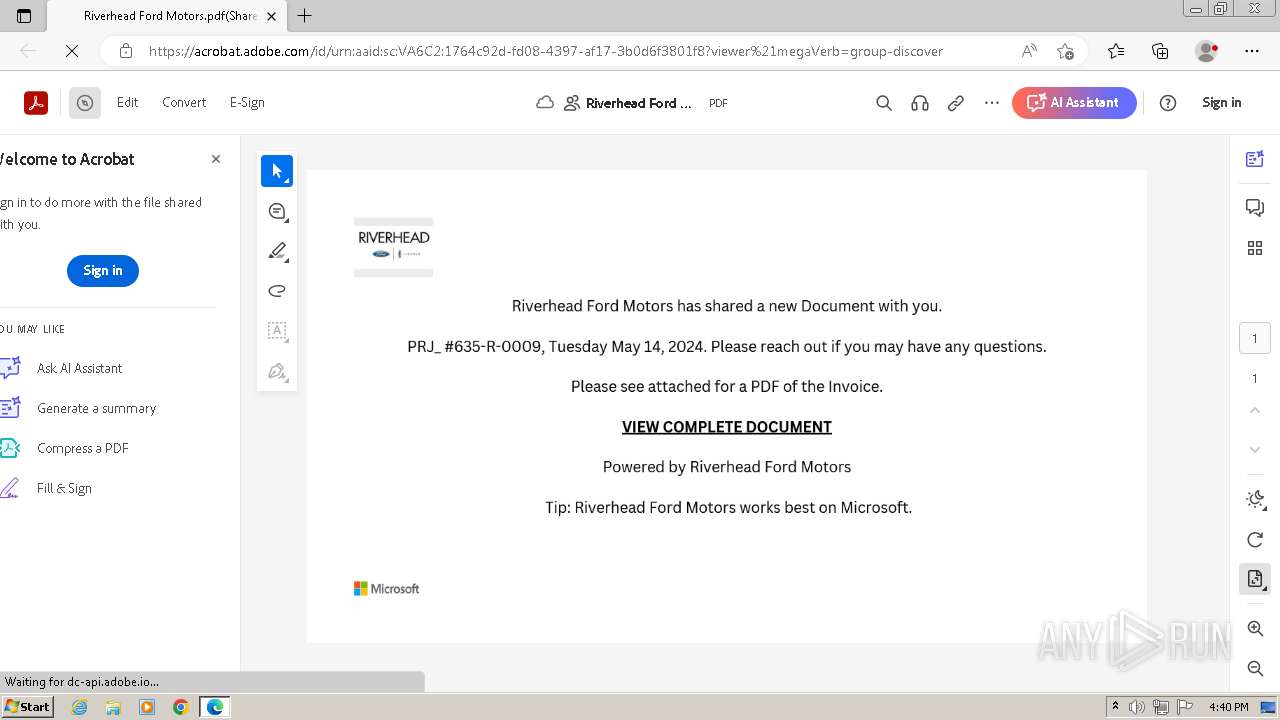
Task: Select the add text box tool
Action: (x=277, y=331)
